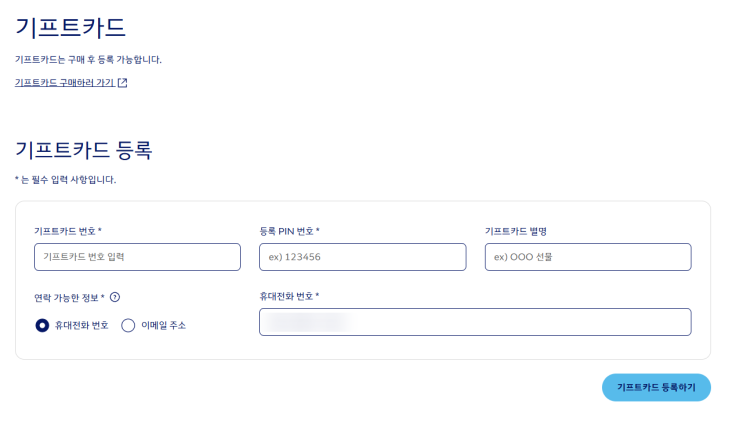Click the 이메일 주소 option label text
This screenshot has height=431, width=743.
[163, 325]
